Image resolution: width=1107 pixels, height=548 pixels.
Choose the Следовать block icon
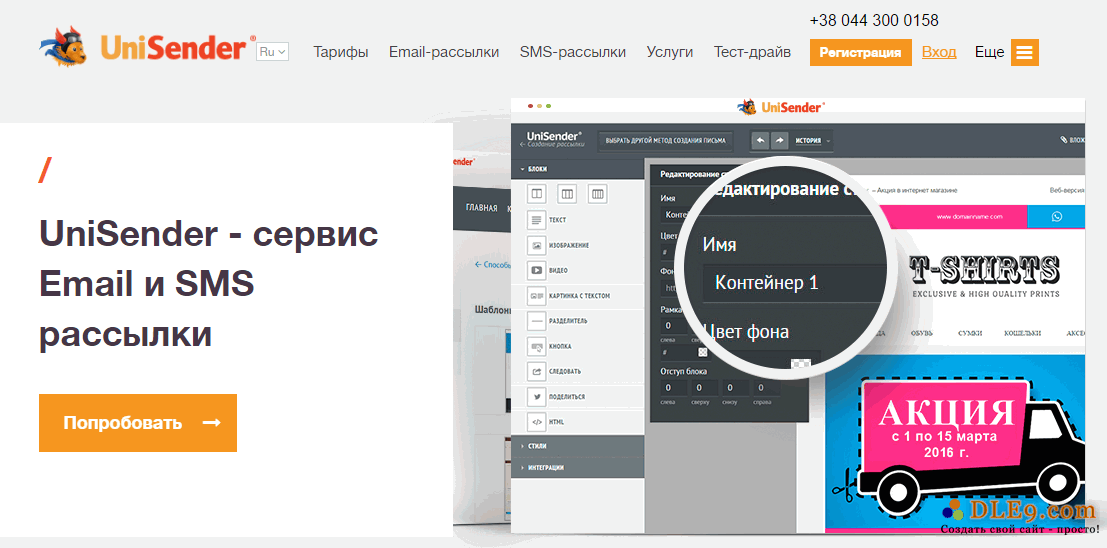click(x=537, y=371)
